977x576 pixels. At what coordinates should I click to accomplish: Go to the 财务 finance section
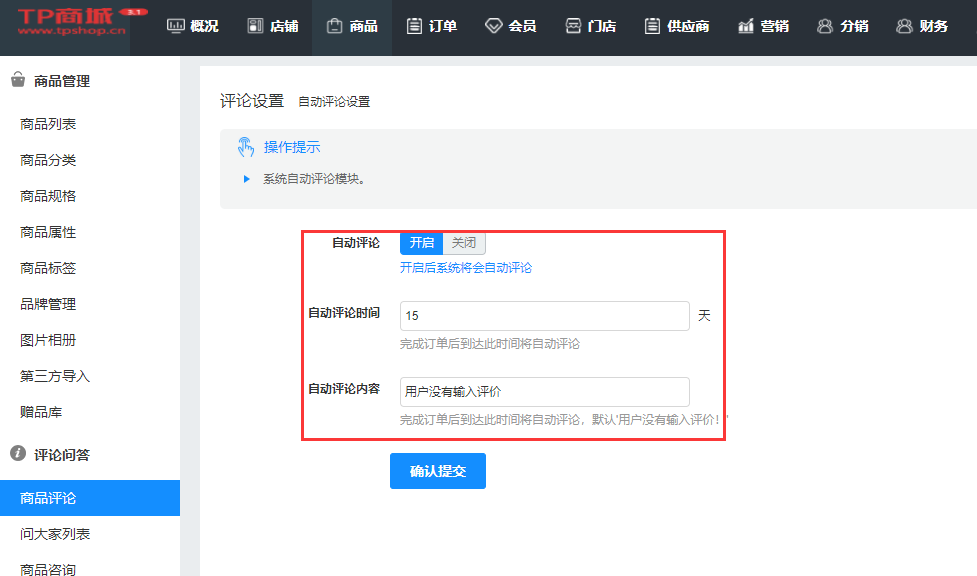922,27
